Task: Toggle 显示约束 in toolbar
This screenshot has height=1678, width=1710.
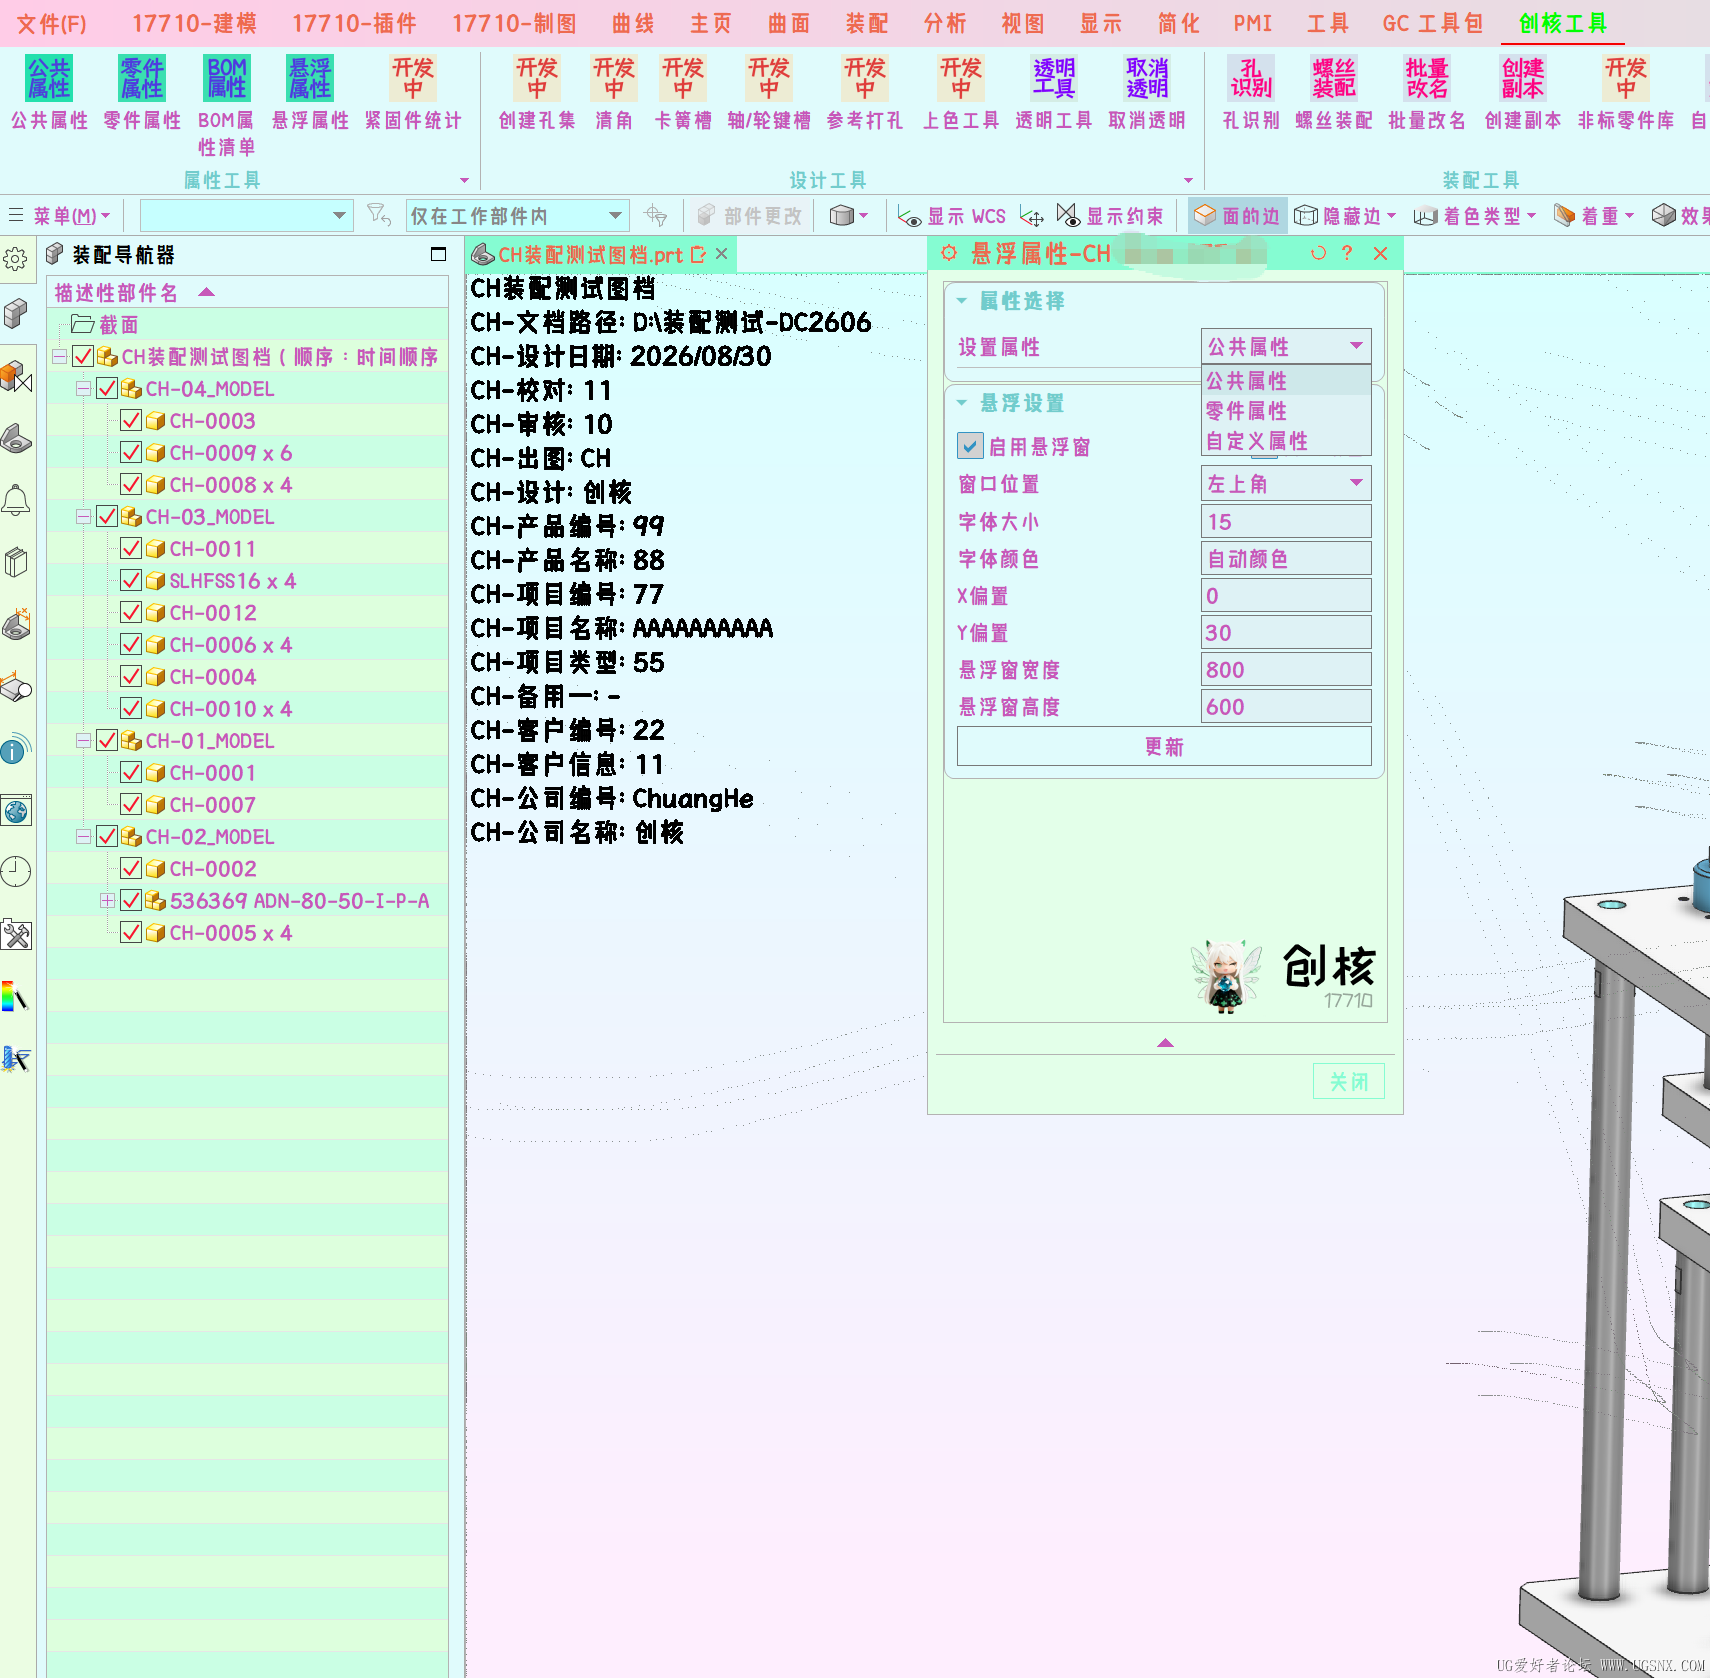Action: tap(1110, 216)
